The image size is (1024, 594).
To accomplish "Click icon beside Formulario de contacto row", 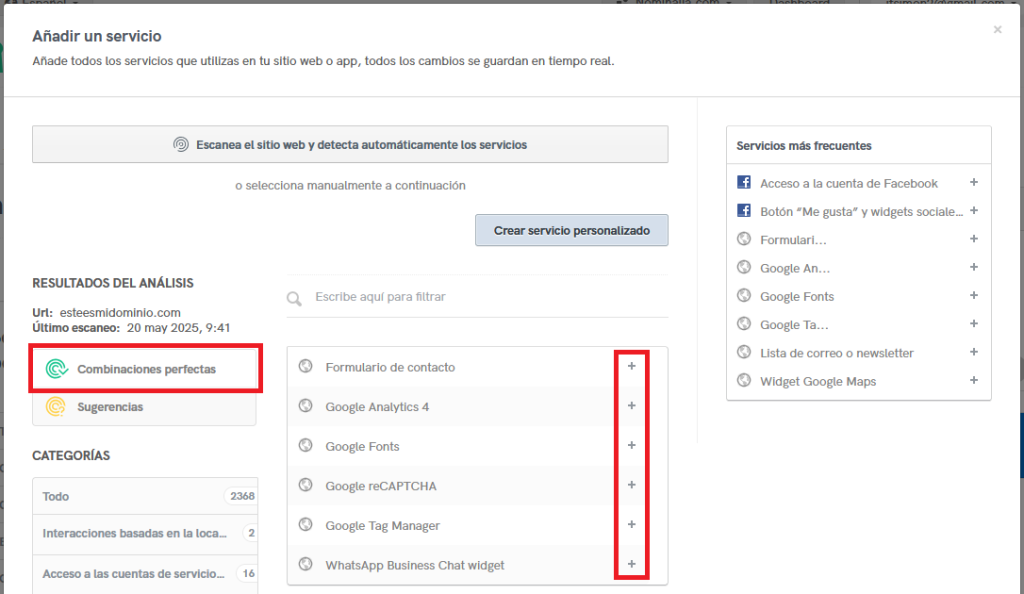I will 306,366.
